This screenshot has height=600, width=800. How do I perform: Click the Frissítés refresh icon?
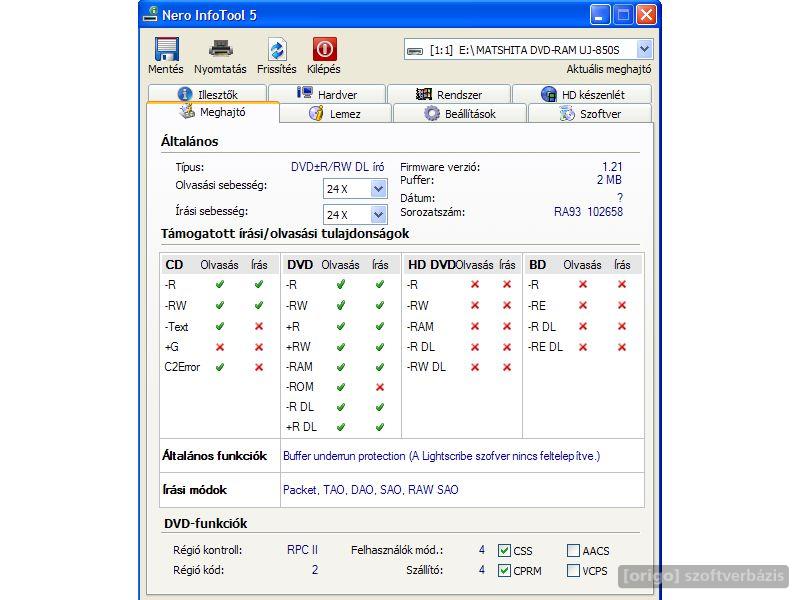coord(277,49)
